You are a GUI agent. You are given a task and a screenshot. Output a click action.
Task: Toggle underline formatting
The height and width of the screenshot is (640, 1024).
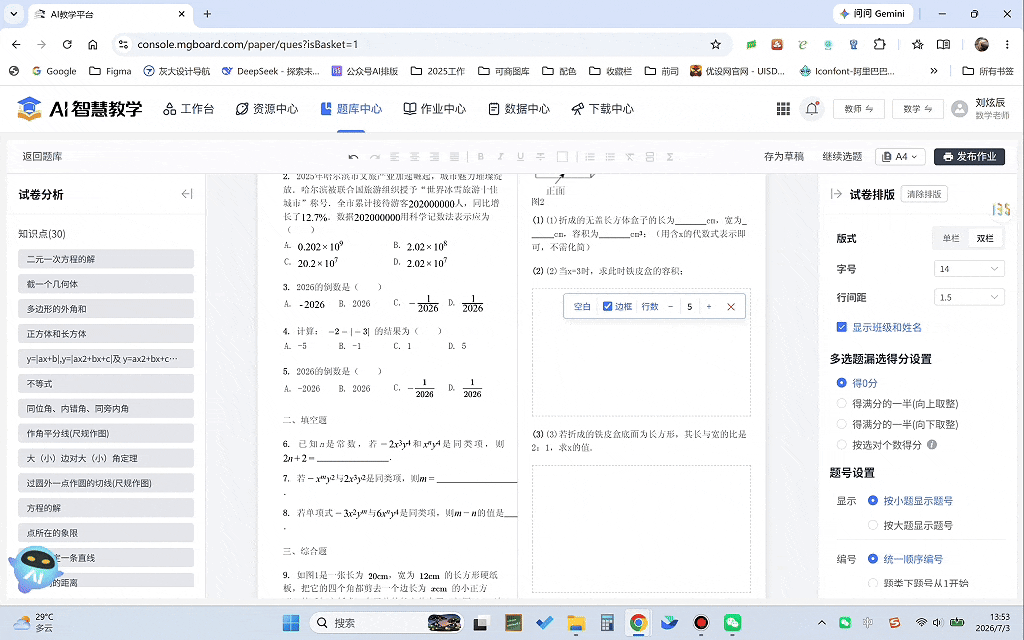click(x=520, y=157)
